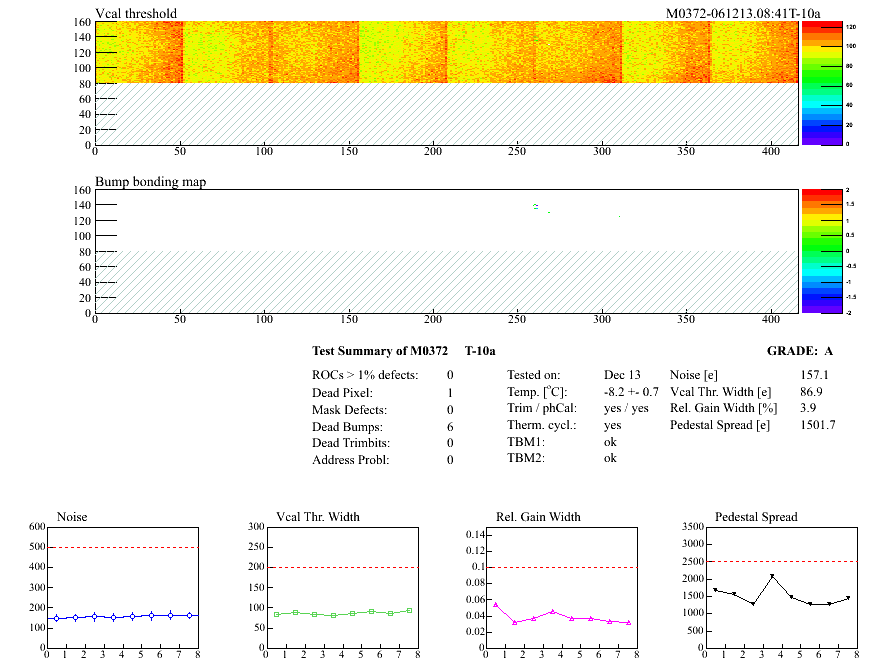The image size is (896, 672).
Task: Click the test date "Dec 13"
Action: coord(622,375)
